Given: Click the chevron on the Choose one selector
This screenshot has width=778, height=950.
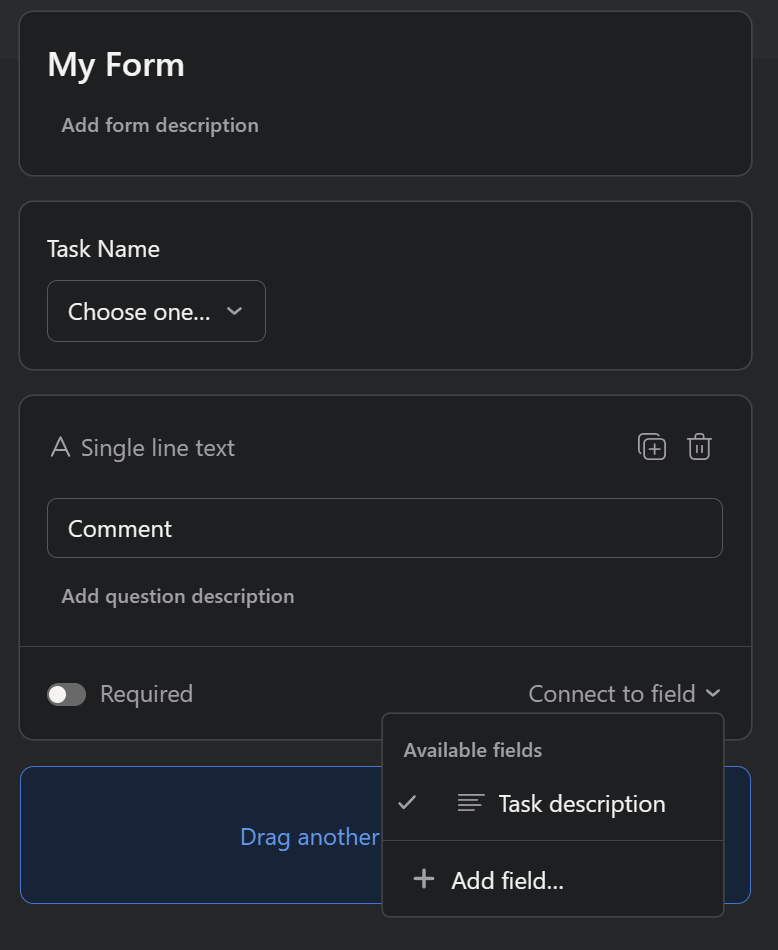Looking at the screenshot, I should (235, 311).
